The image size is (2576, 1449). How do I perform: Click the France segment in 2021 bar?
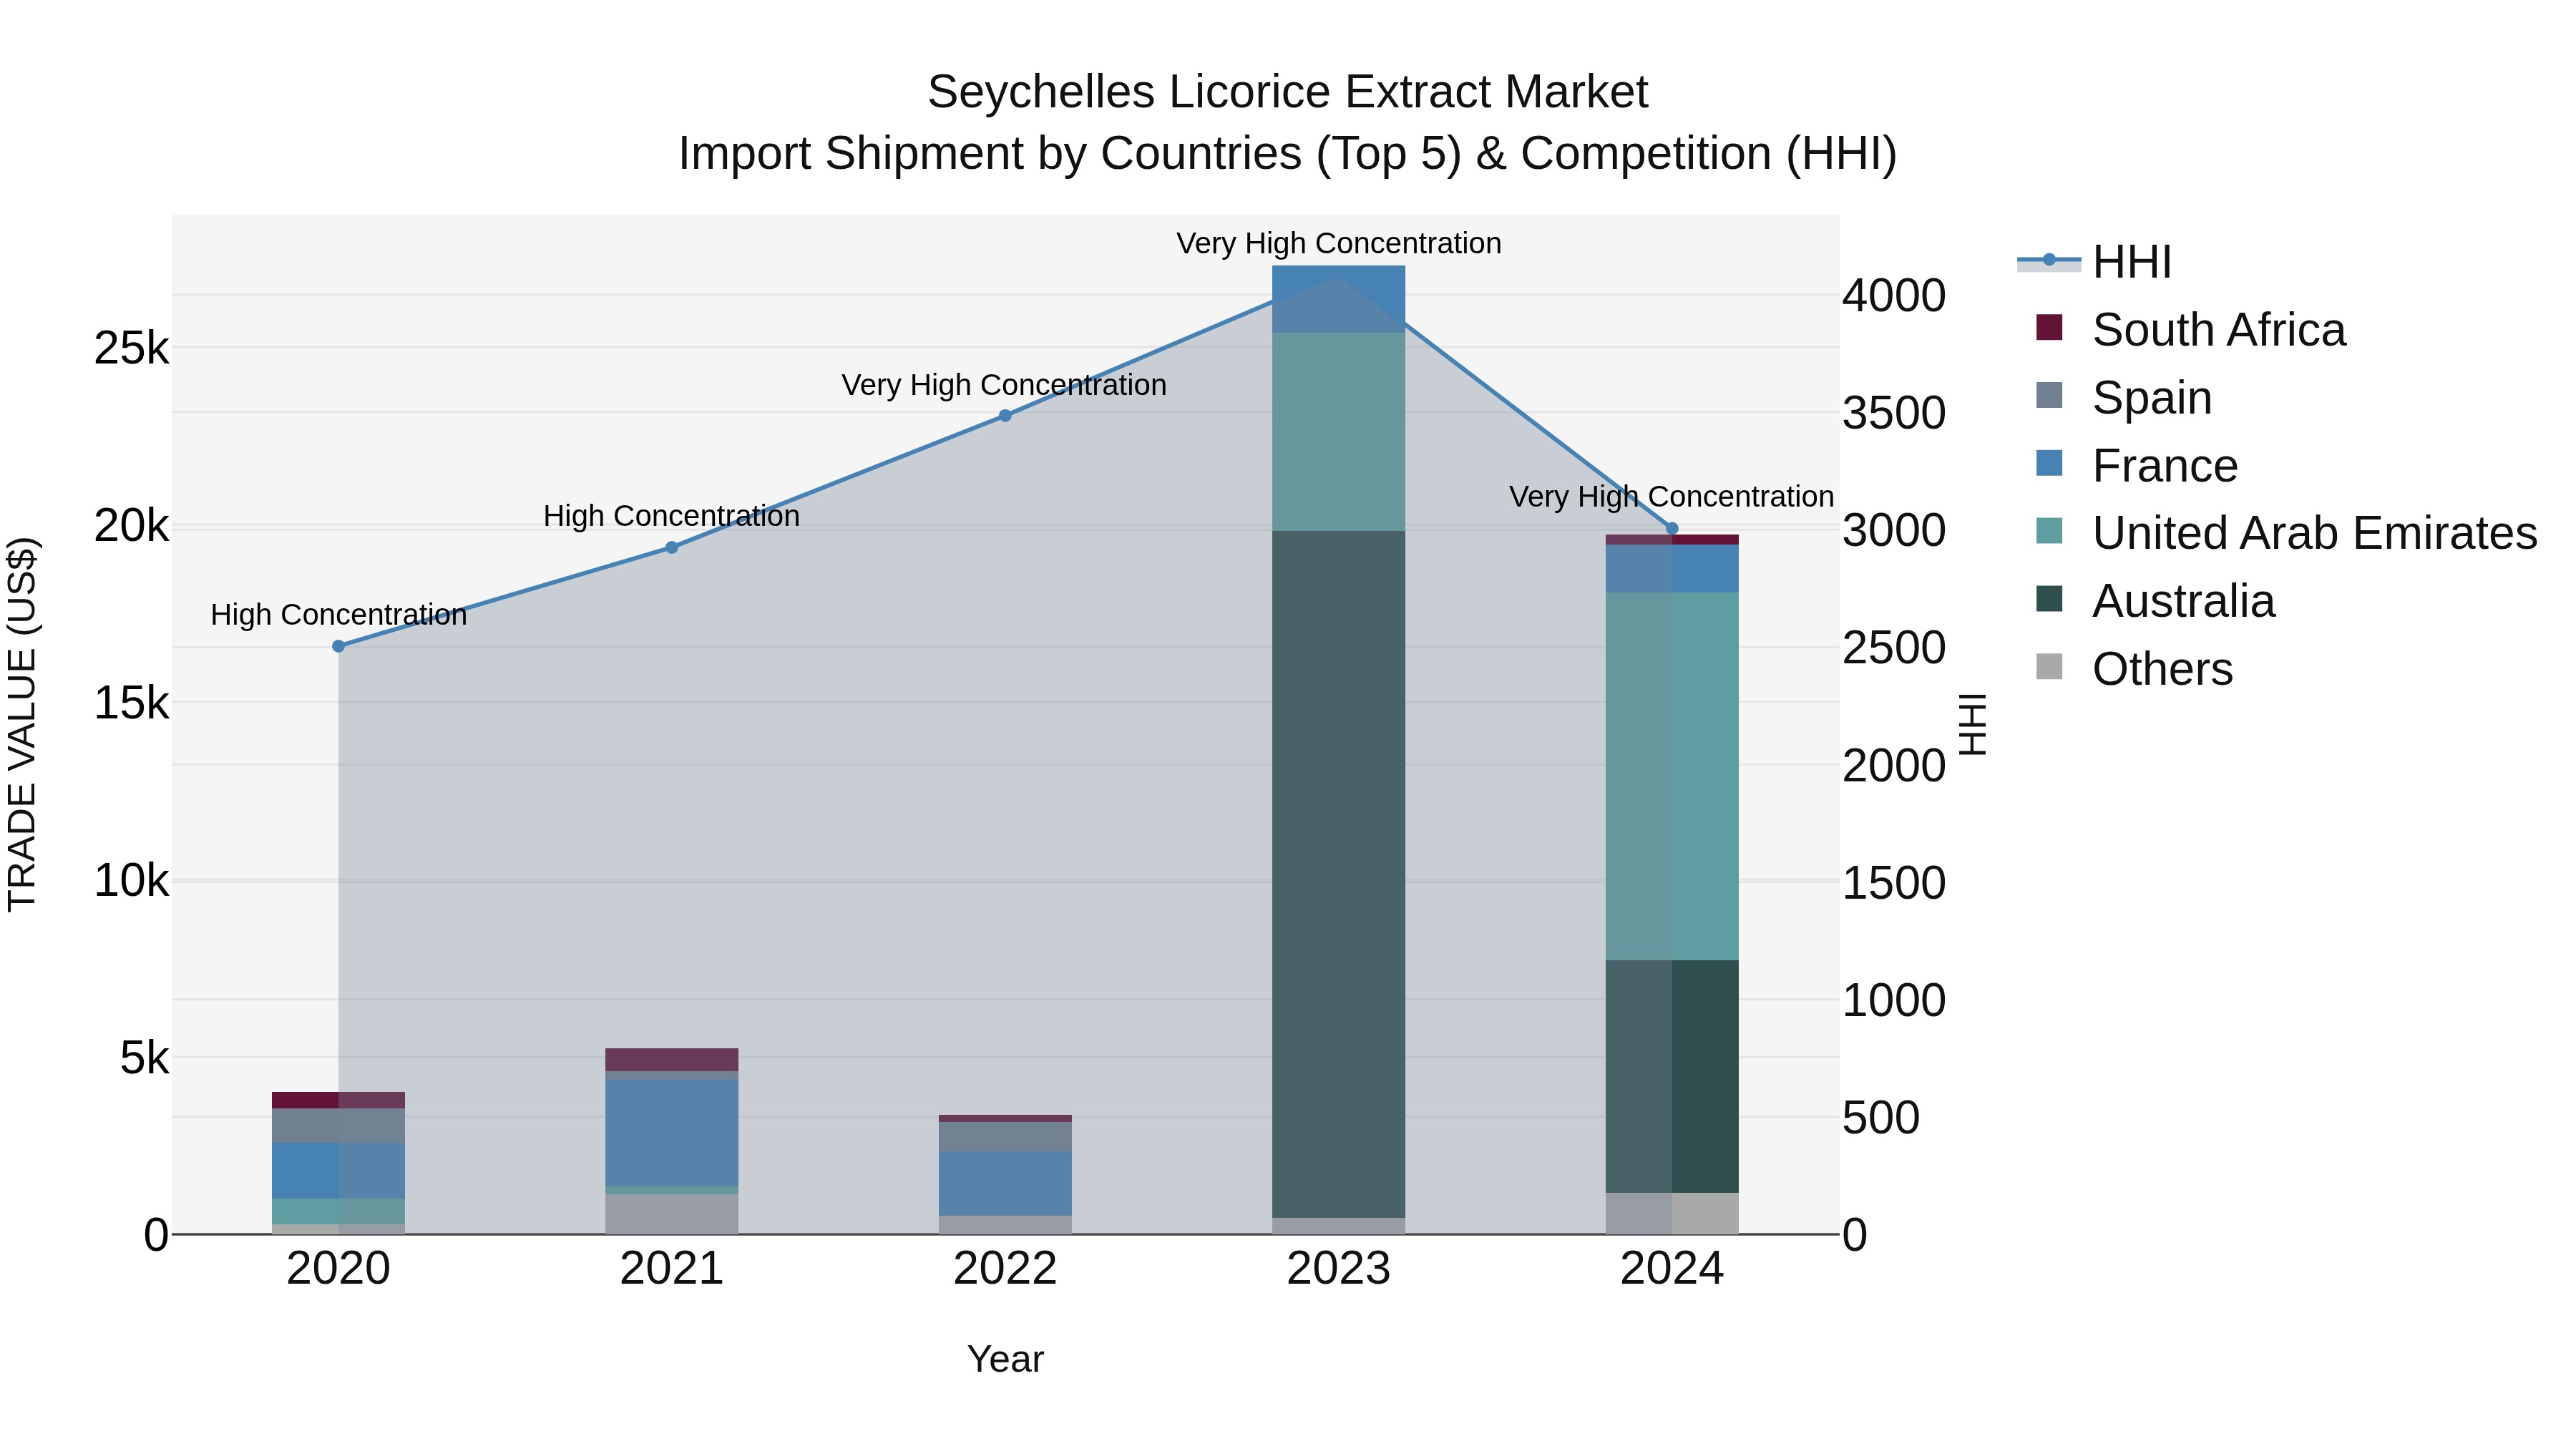click(672, 1133)
